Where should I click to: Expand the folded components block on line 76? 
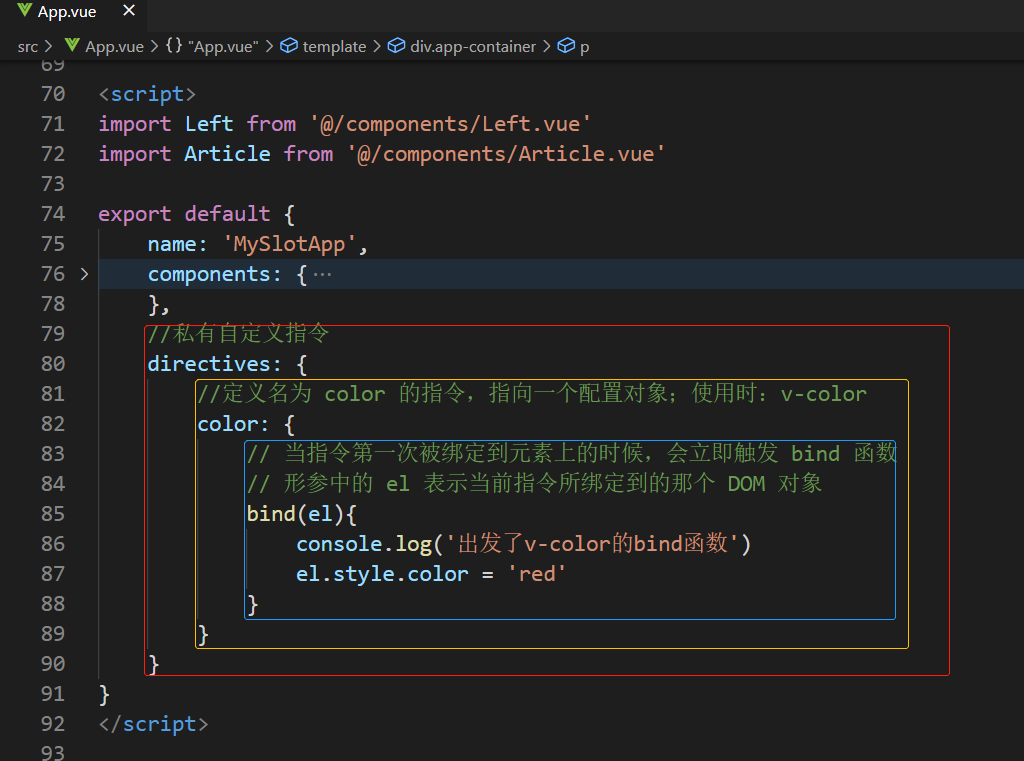coord(84,274)
